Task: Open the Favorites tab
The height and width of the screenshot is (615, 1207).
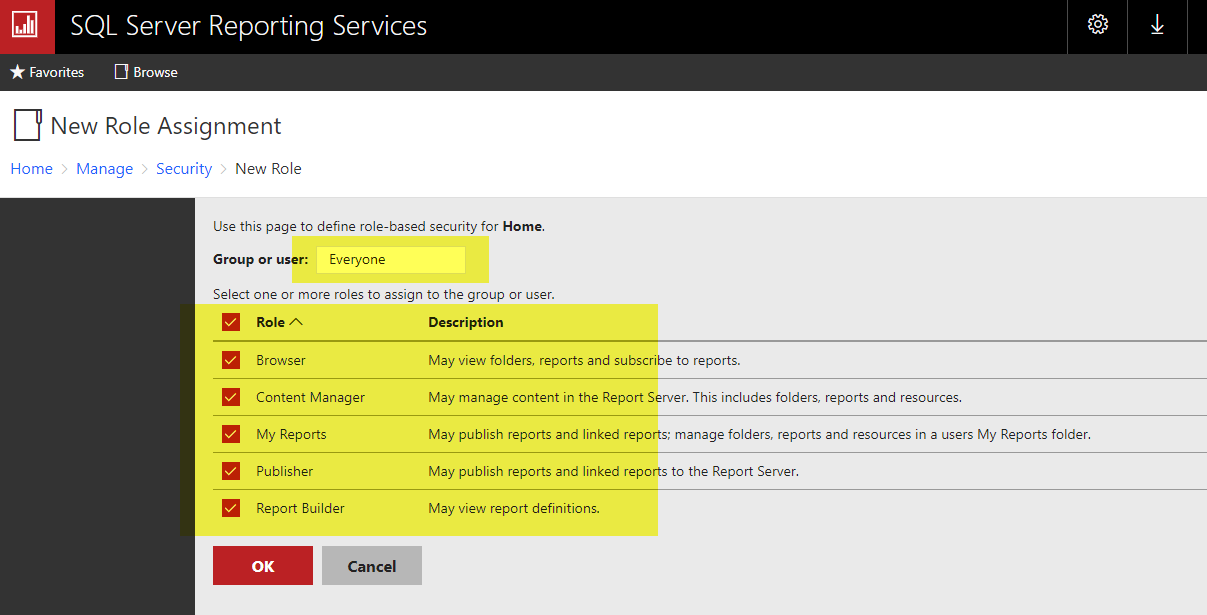Action: 56,72
